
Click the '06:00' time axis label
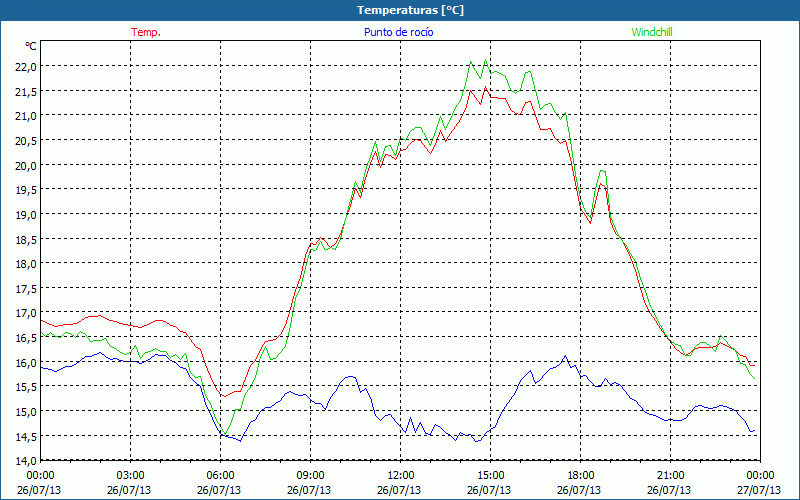coord(220,475)
